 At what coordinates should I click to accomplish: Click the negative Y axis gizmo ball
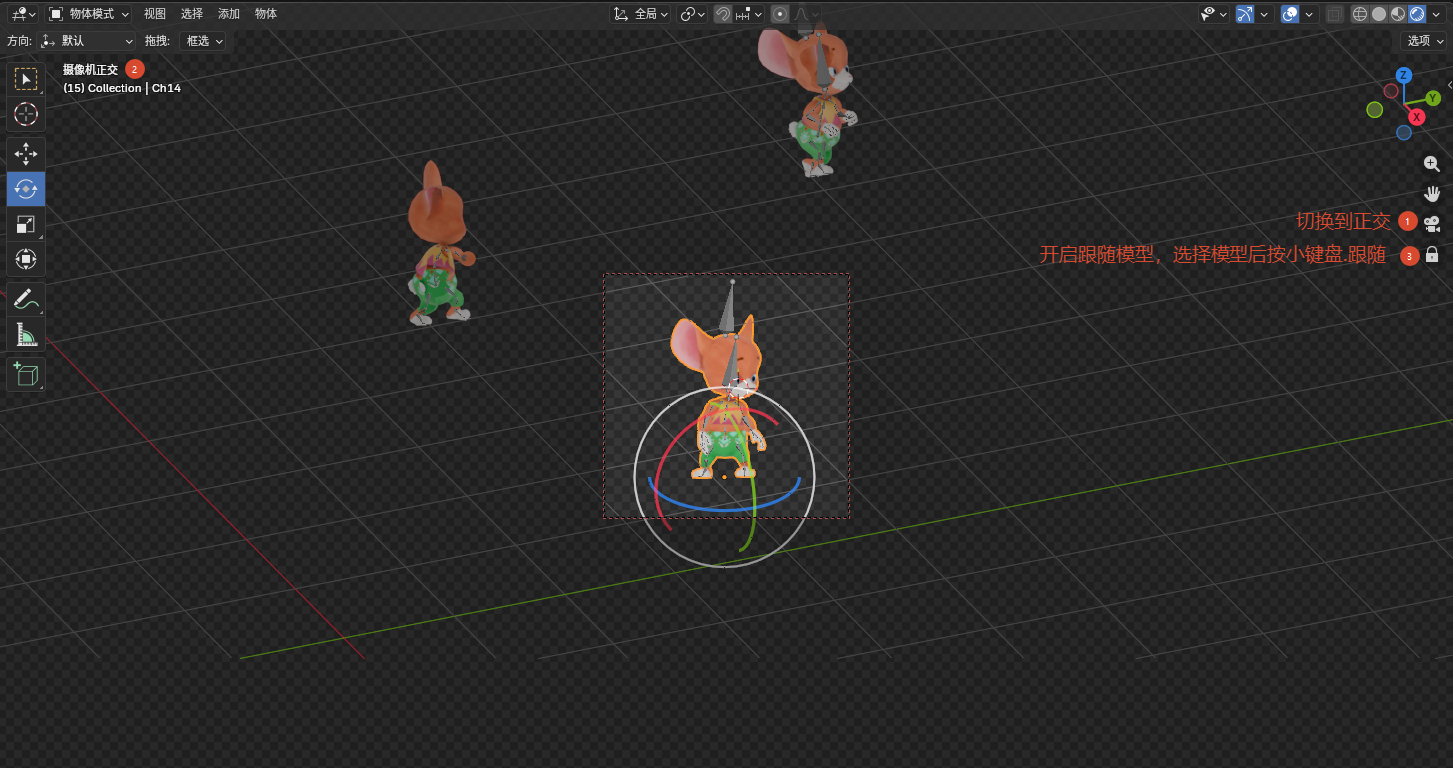click(1375, 109)
